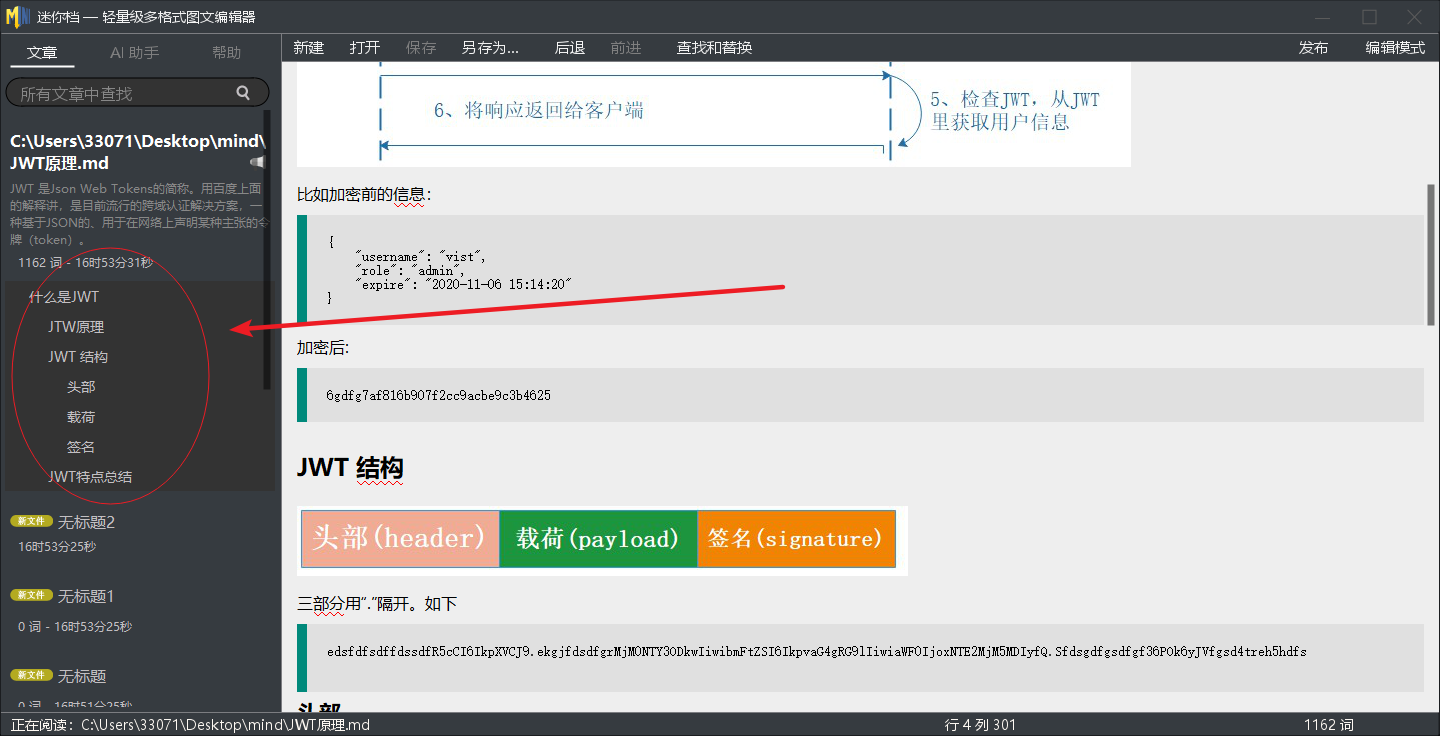Toggle 编辑模式 edit mode
This screenshot has width=1440, height=736.
pyautogui.click(x=1395, y=48)
